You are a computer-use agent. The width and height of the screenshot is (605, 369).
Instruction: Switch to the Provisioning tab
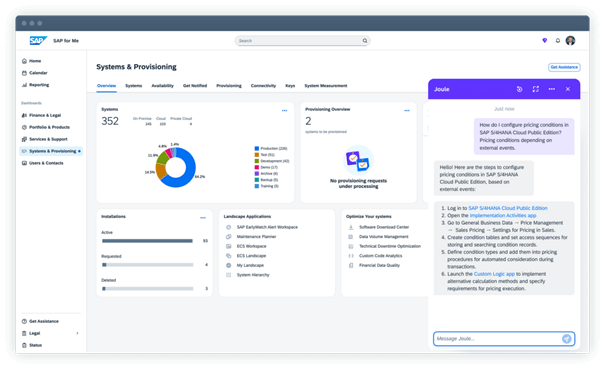[x=229, y=86]
